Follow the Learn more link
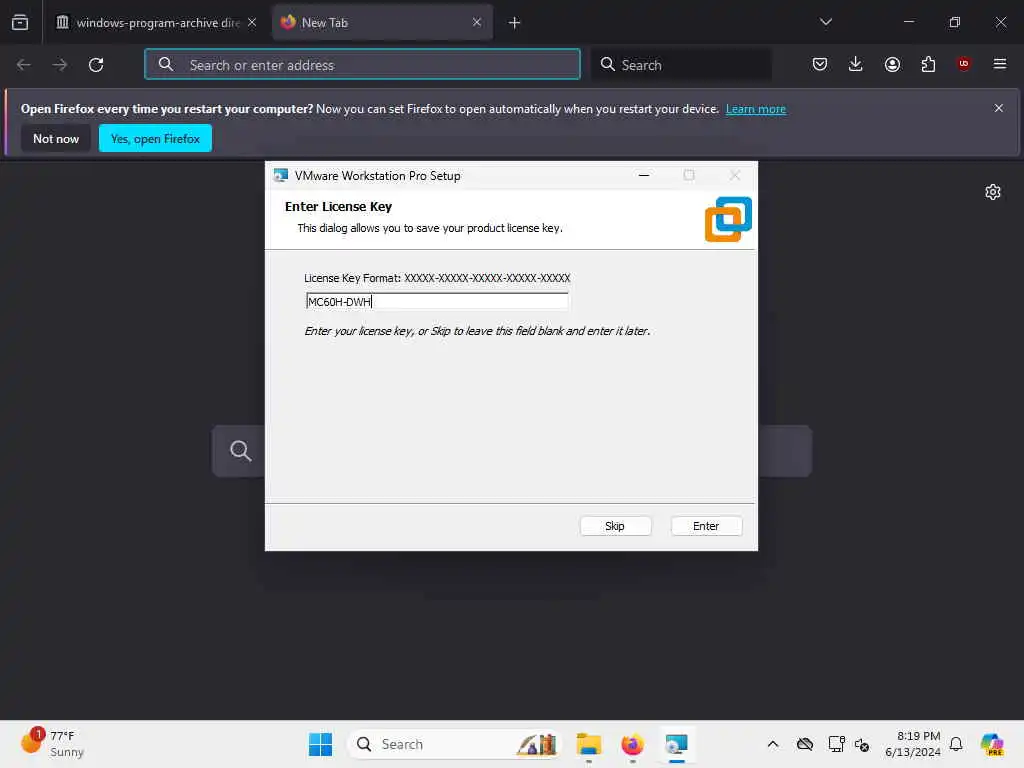This screenshot has height=768, width=1024. pyautogui.click(x=756, y=109)
